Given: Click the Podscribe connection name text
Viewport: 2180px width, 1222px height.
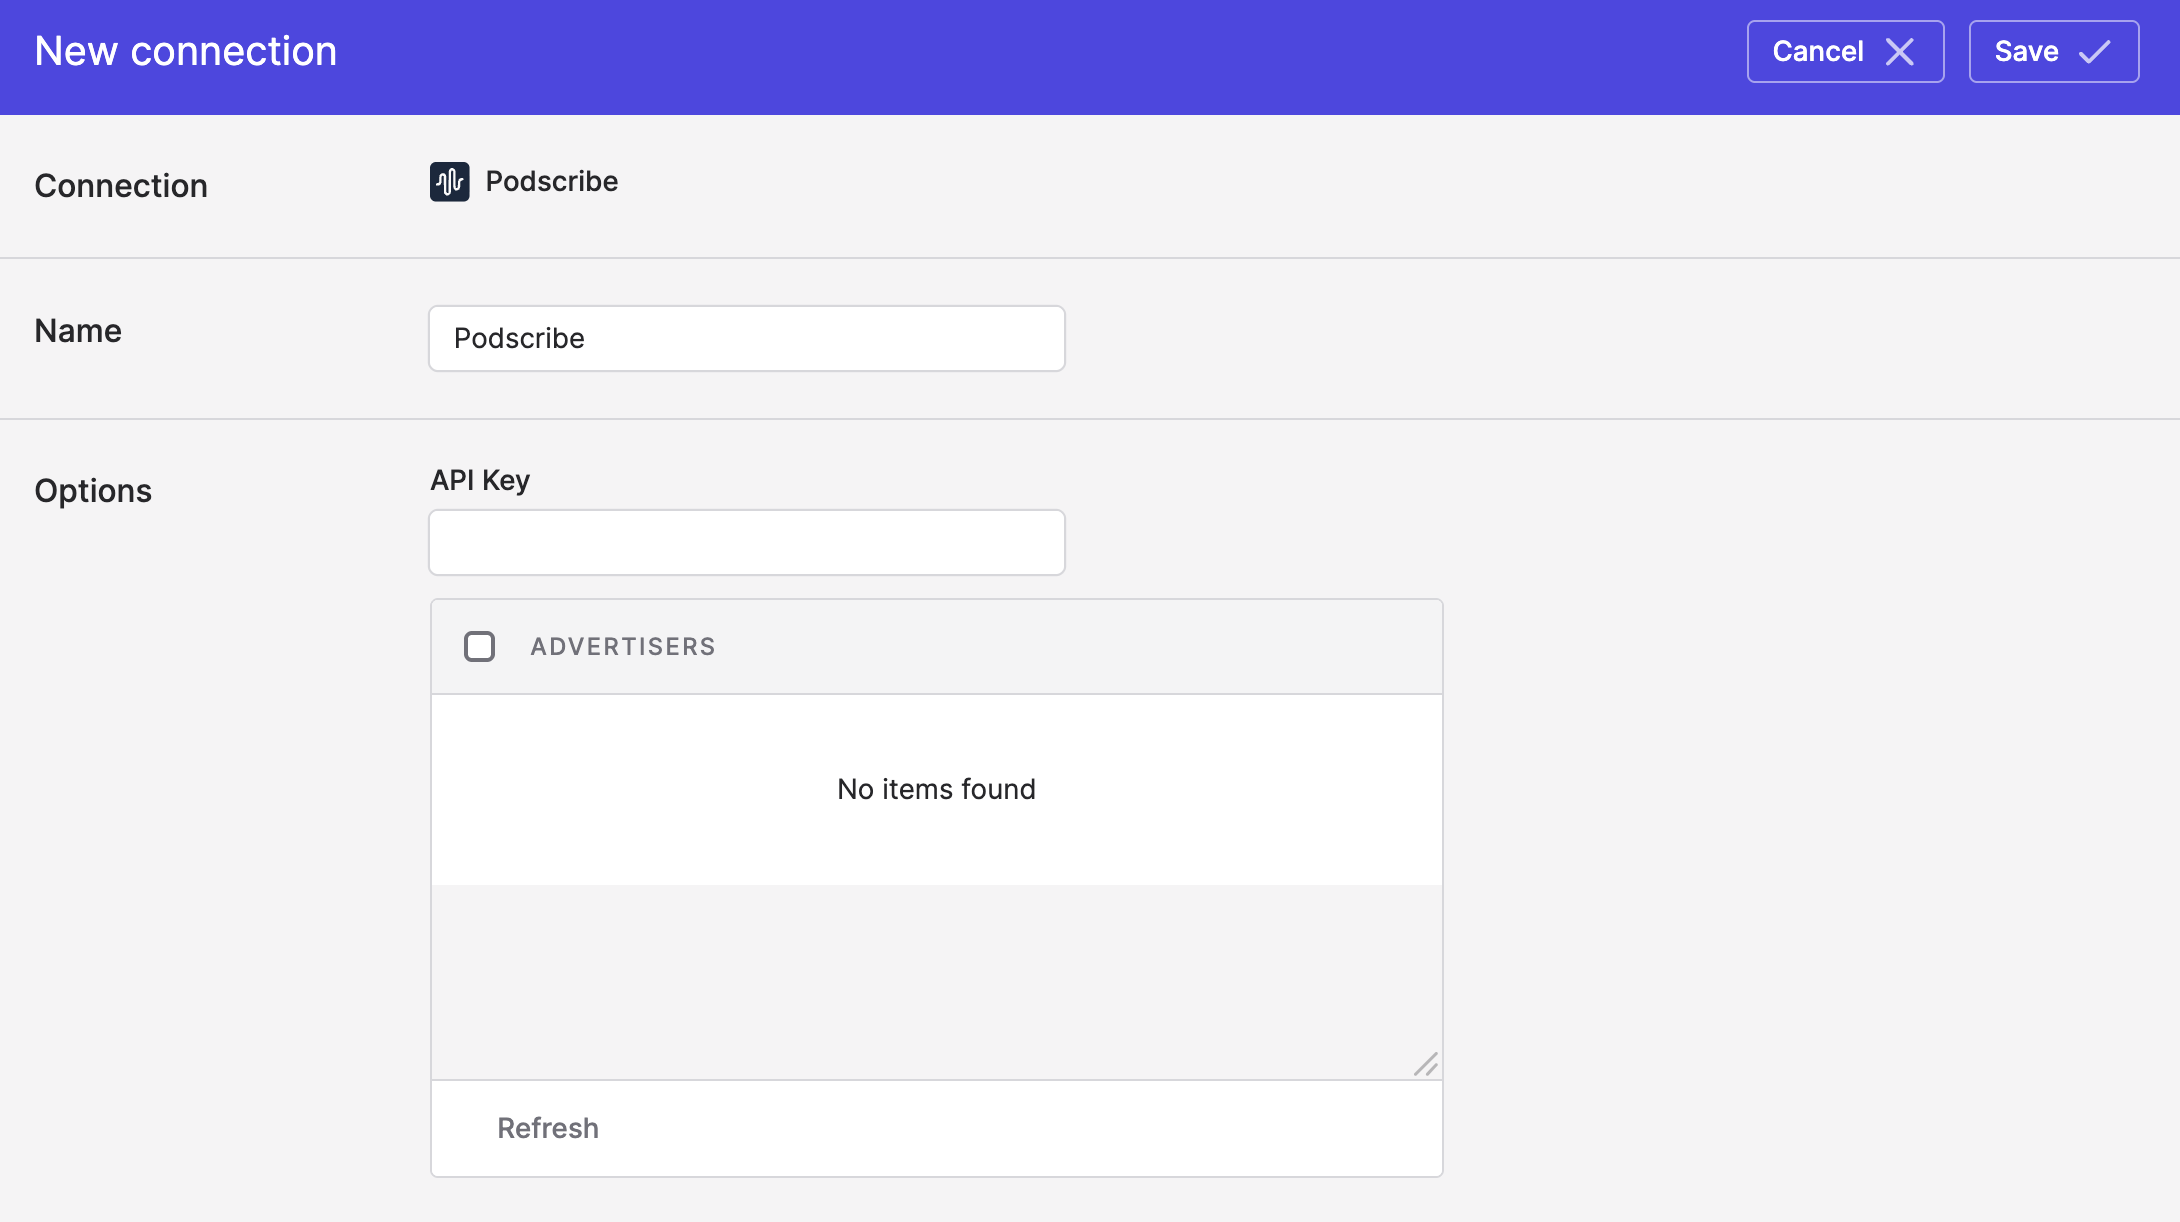Looking at the screenshot, I should click(x=552, y=181).
